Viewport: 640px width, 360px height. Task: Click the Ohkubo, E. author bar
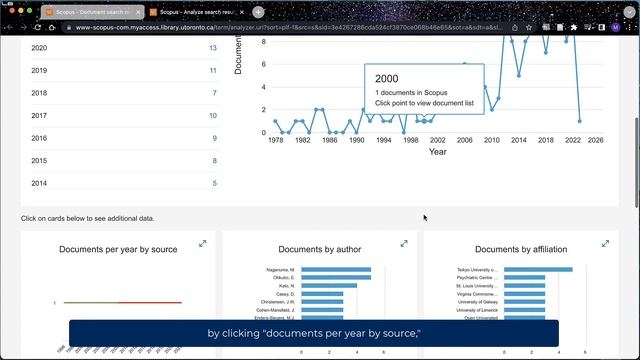pyautogui.click(x=336, y=278)
